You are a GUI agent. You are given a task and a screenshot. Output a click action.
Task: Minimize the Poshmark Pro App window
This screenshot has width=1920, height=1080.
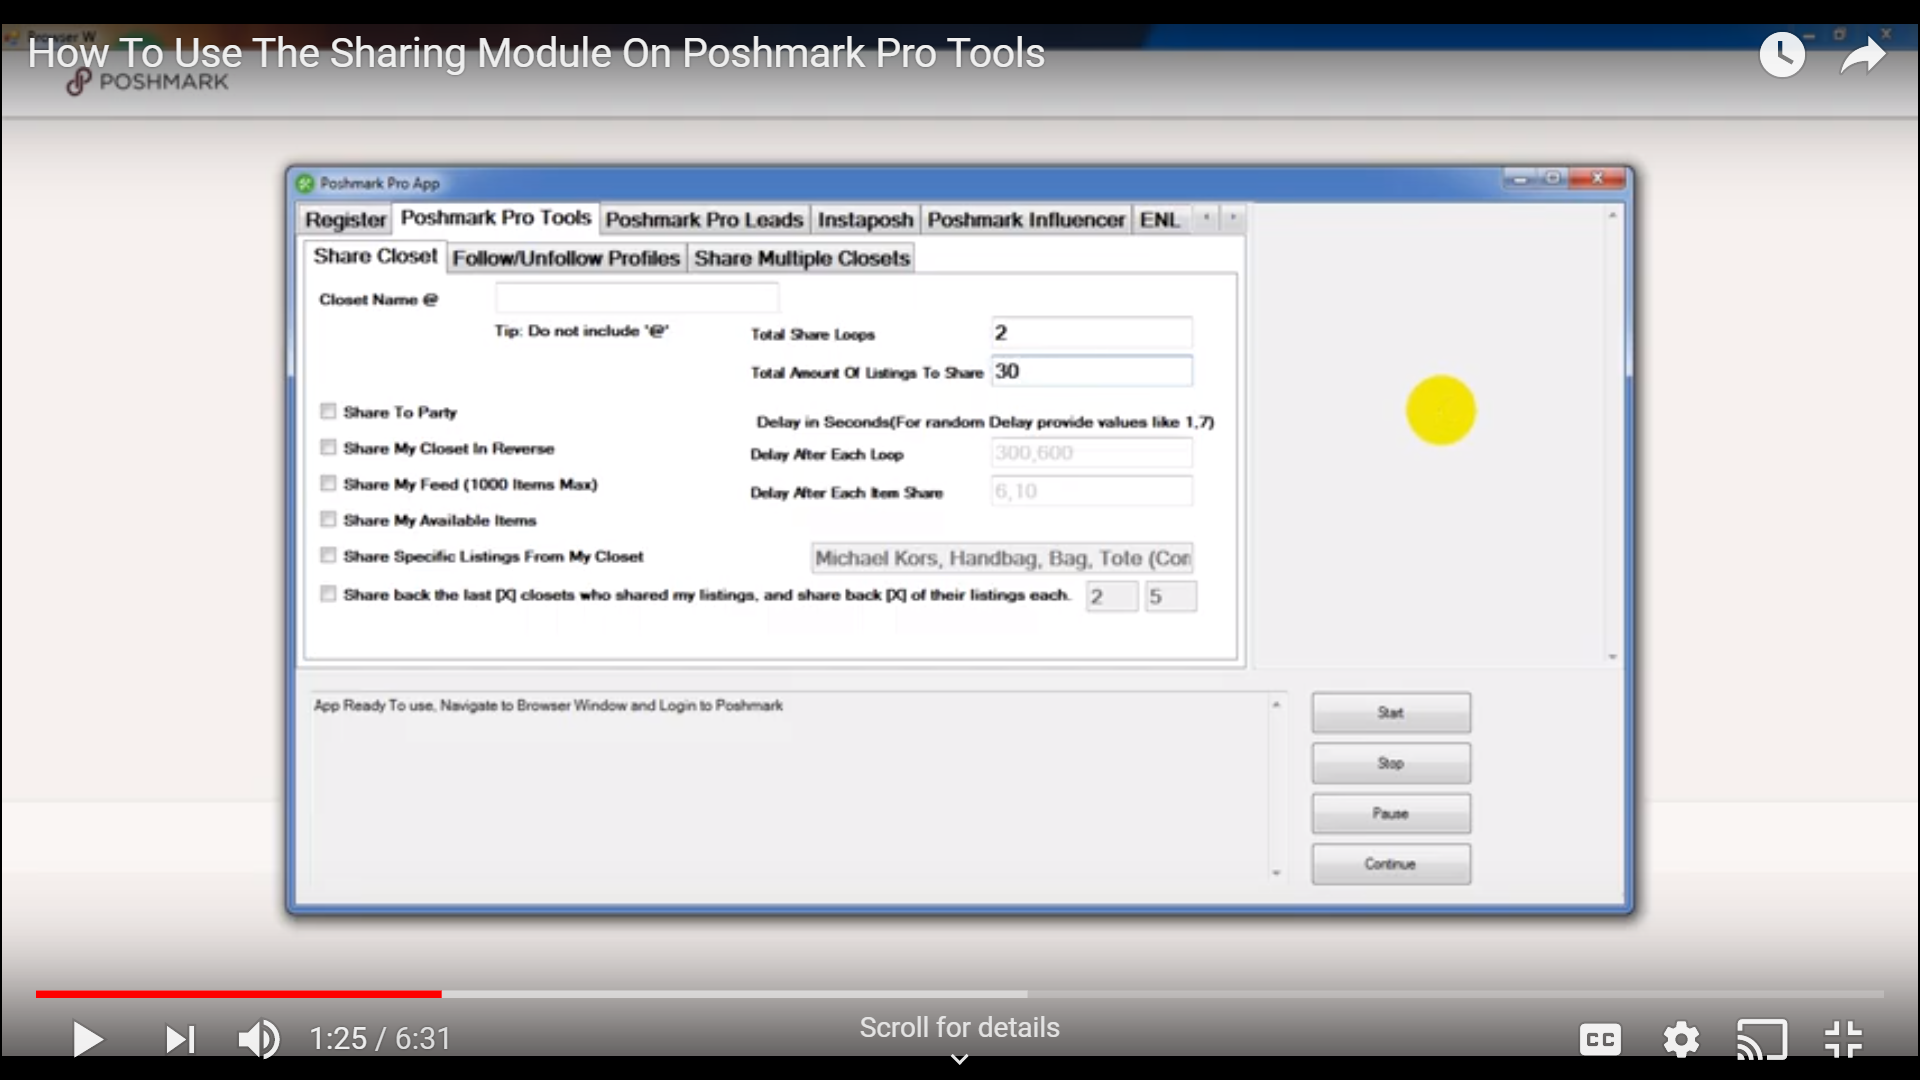(x=1520, y=179)
